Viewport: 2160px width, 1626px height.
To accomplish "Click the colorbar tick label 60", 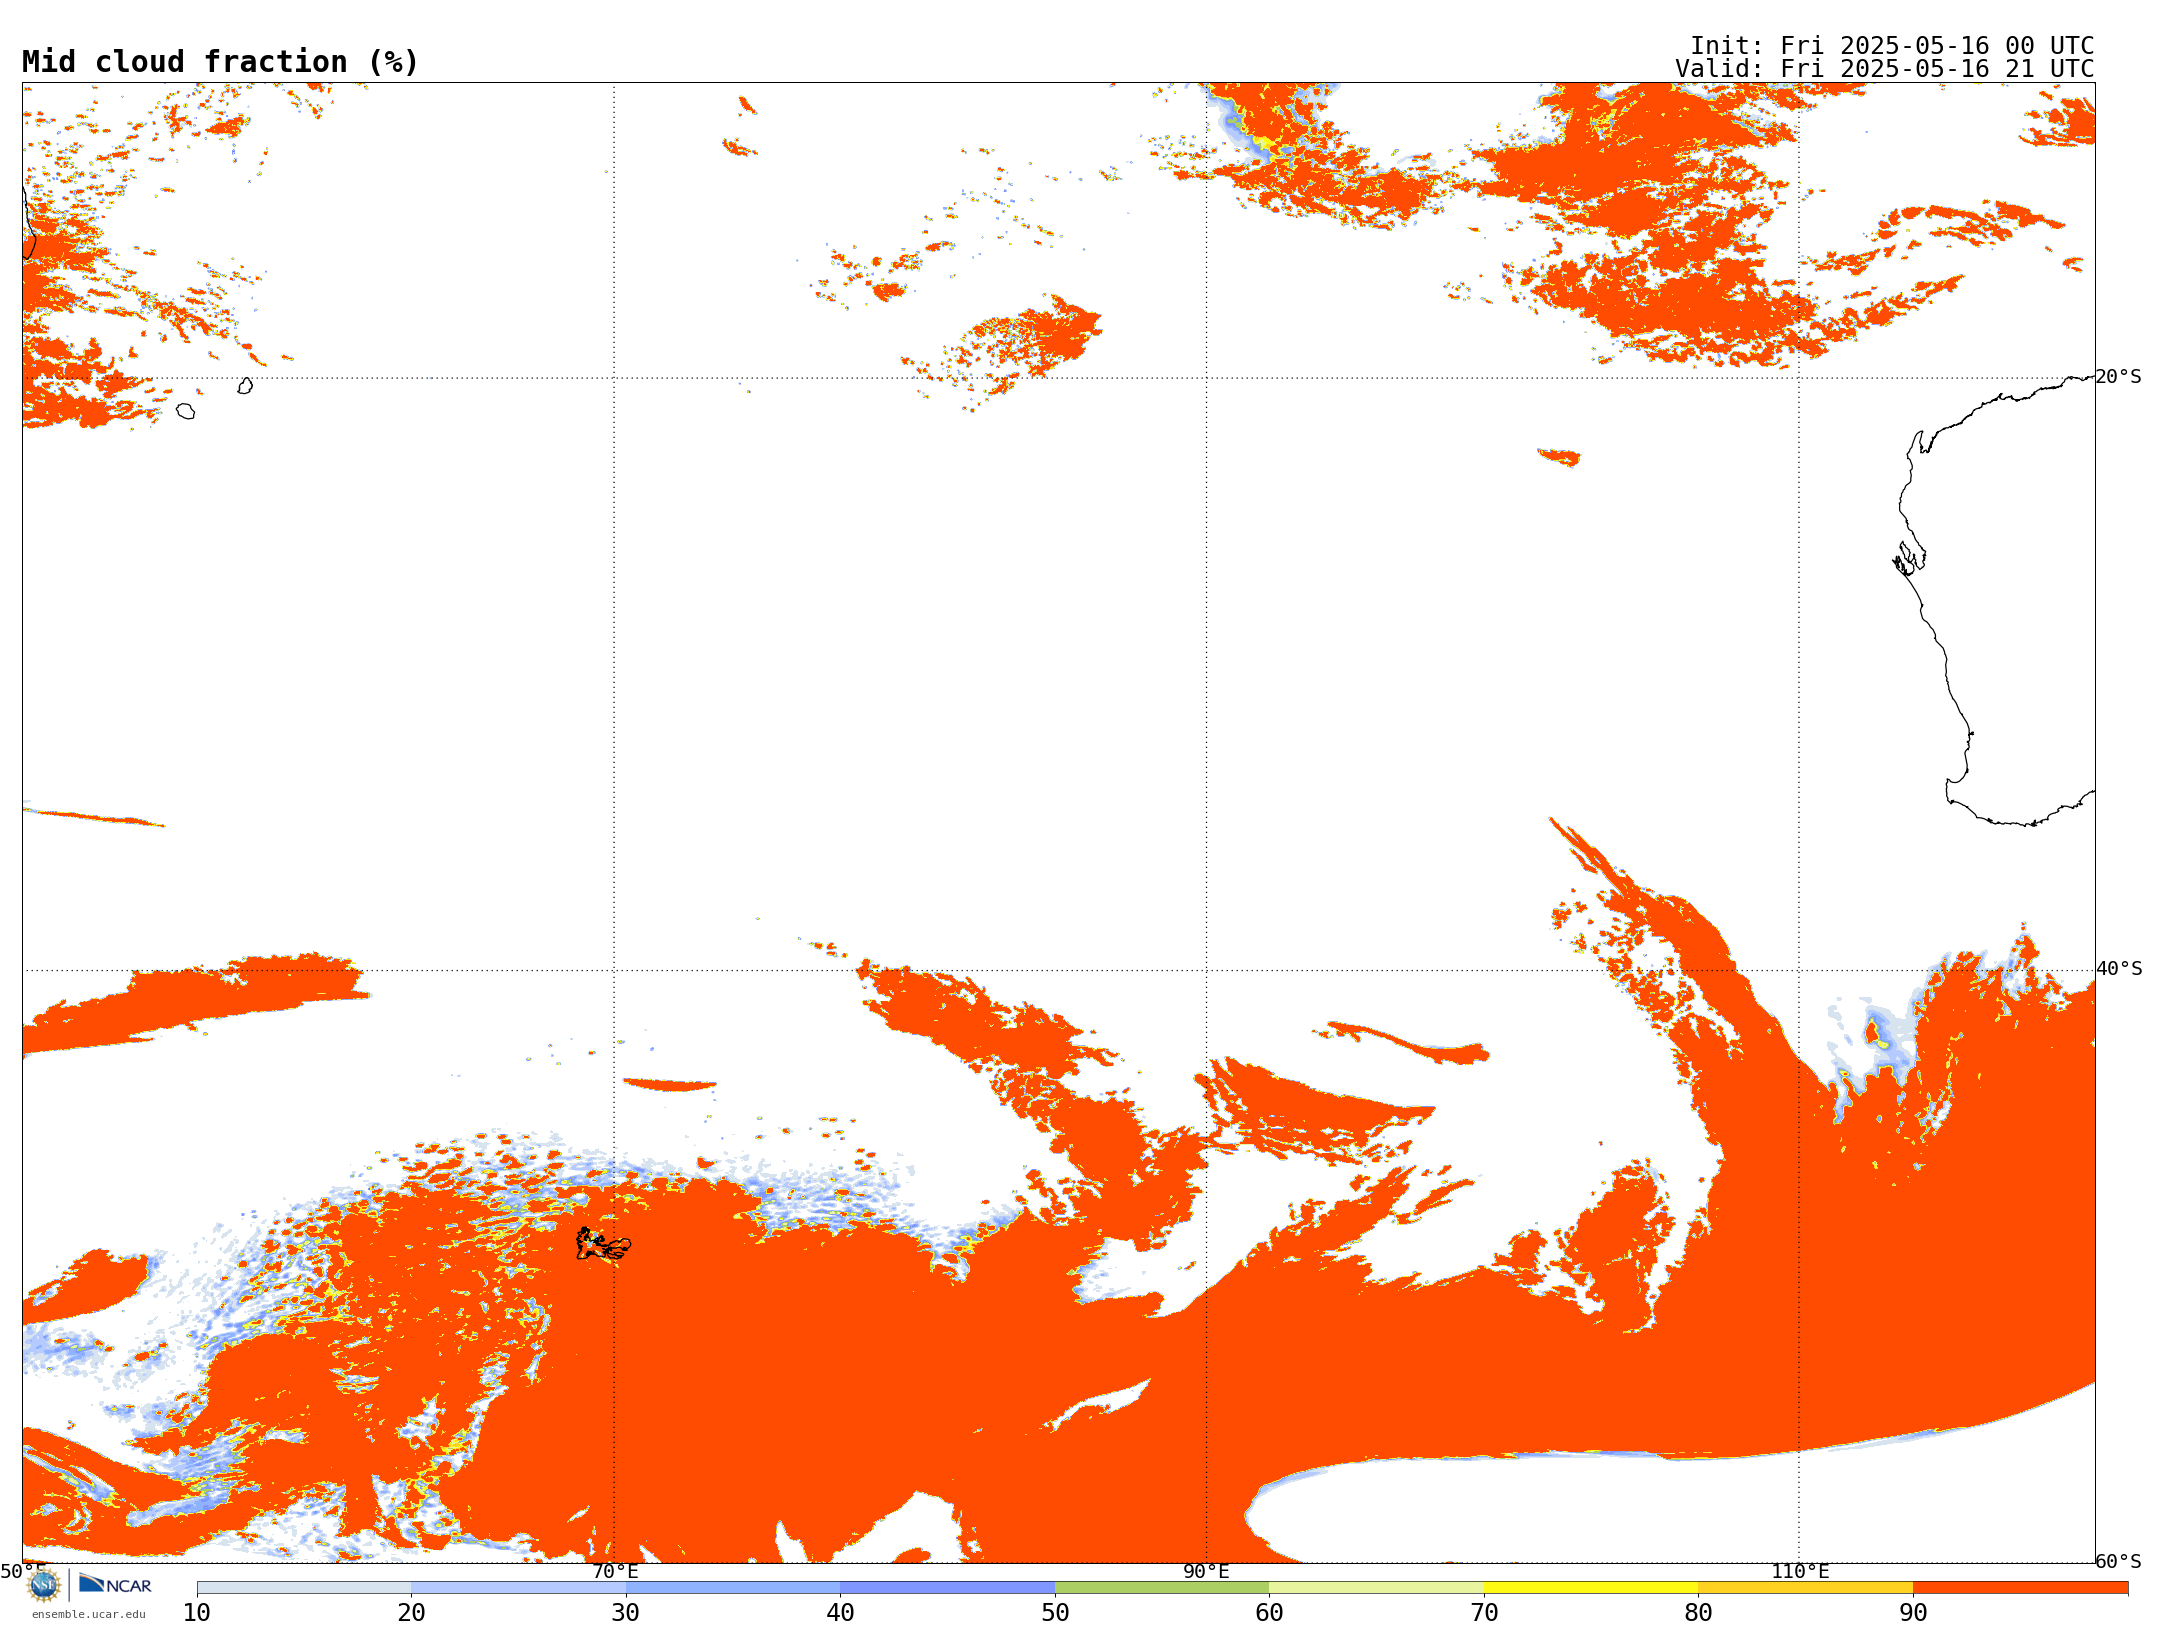I will click(1269, 1613).
